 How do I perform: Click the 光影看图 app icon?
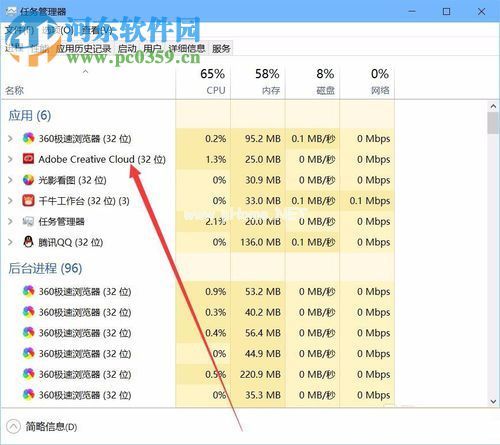tap(28, 180)
